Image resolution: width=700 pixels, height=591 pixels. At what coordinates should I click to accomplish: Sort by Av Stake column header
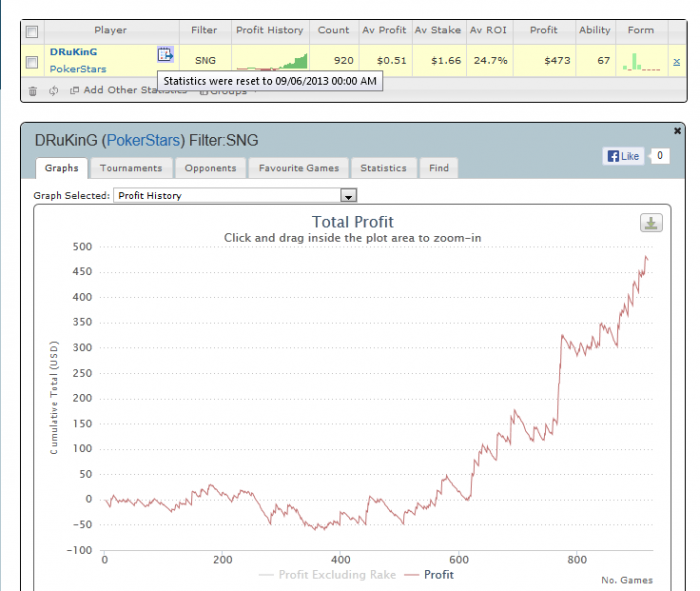(x=438, y=30)
